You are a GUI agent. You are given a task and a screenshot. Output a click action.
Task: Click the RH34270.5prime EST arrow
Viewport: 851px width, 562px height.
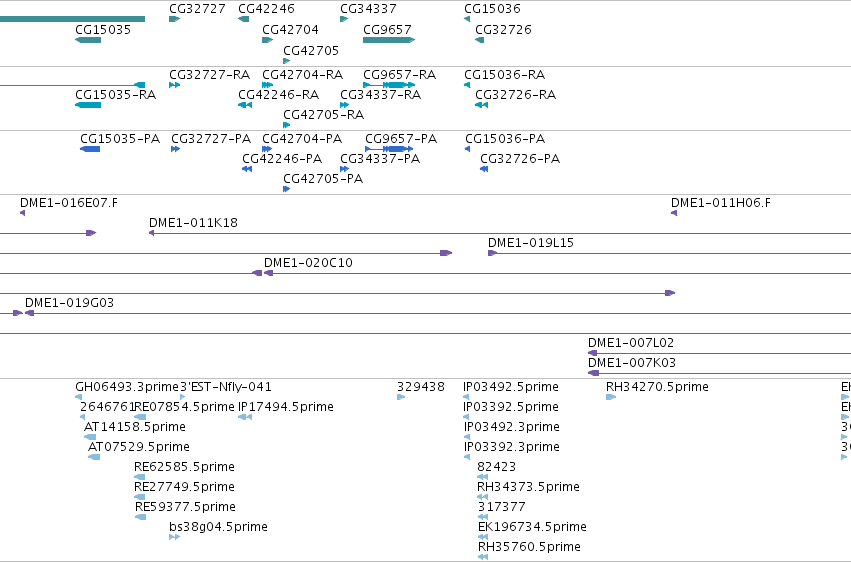click(x=611, y=397)
